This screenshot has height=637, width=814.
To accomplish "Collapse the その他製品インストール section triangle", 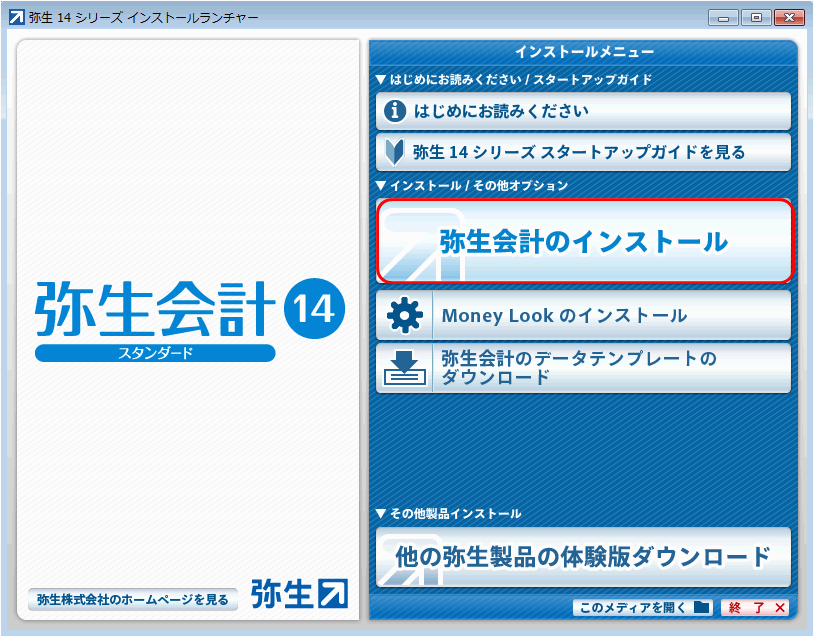I will [381, 513].
